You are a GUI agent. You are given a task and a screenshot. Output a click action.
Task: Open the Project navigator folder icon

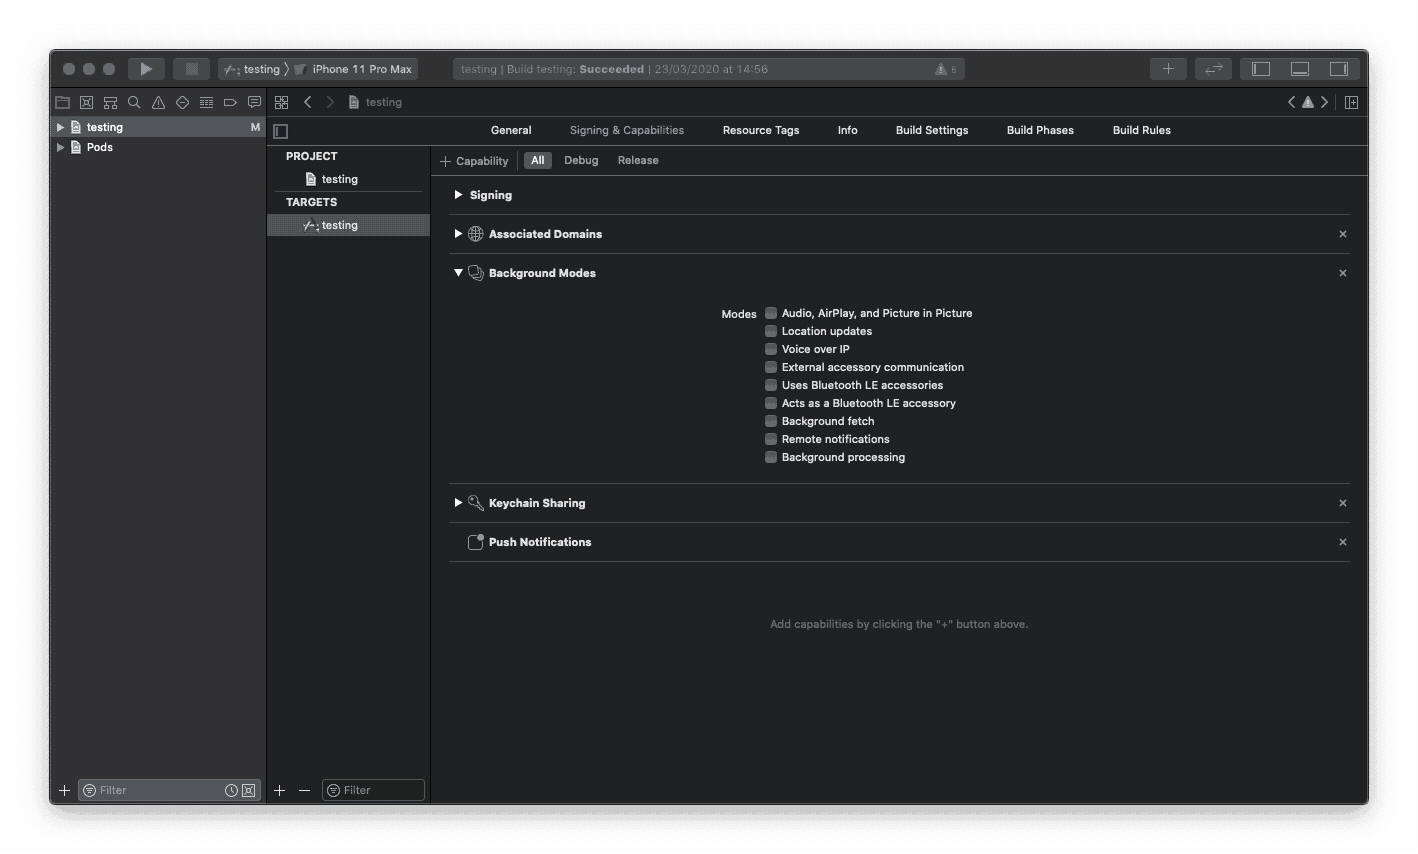[62, 102]
